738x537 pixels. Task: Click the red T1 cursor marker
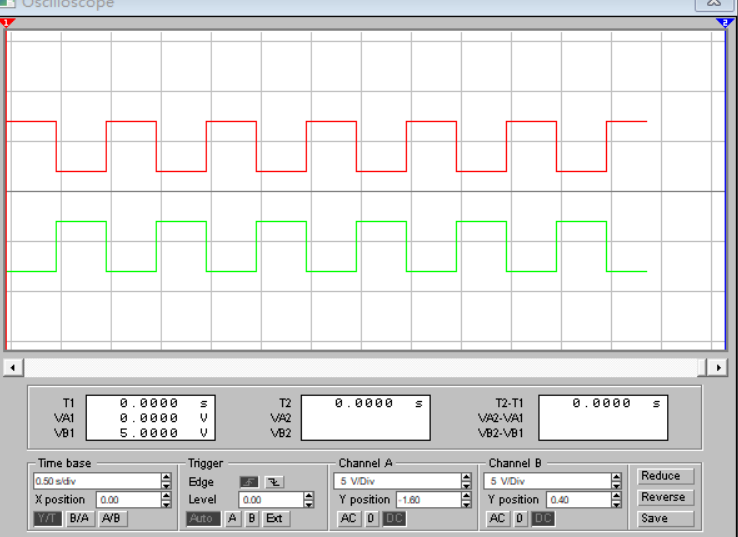tap(10, 23)
